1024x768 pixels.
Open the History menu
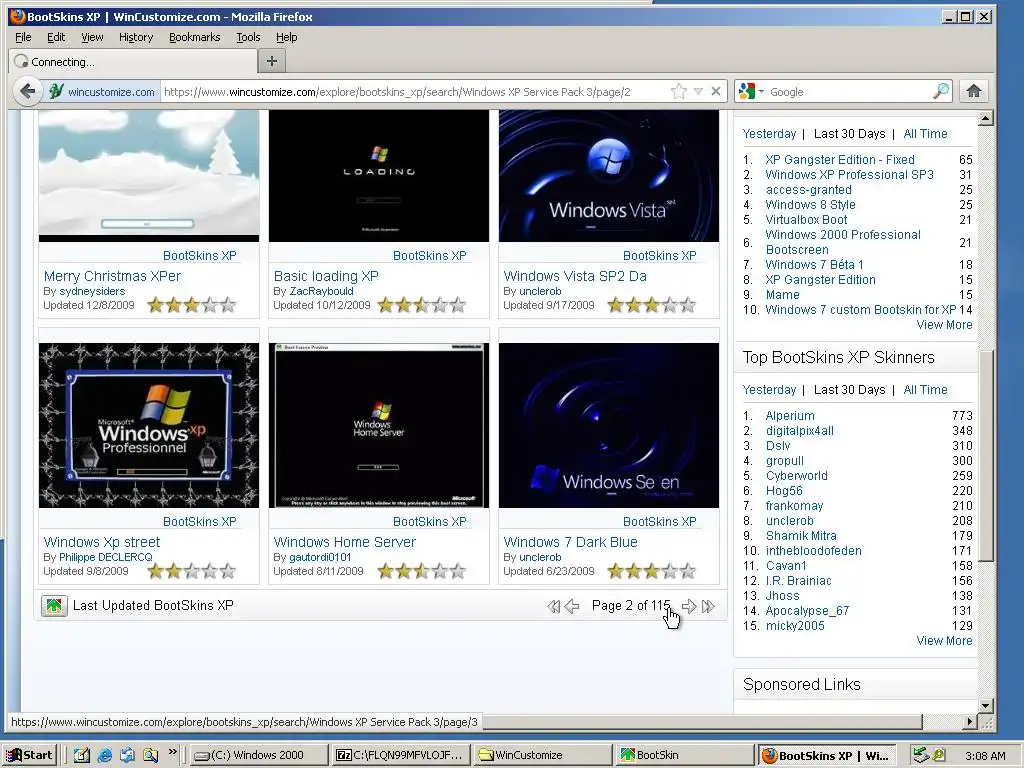coord(136,37)
